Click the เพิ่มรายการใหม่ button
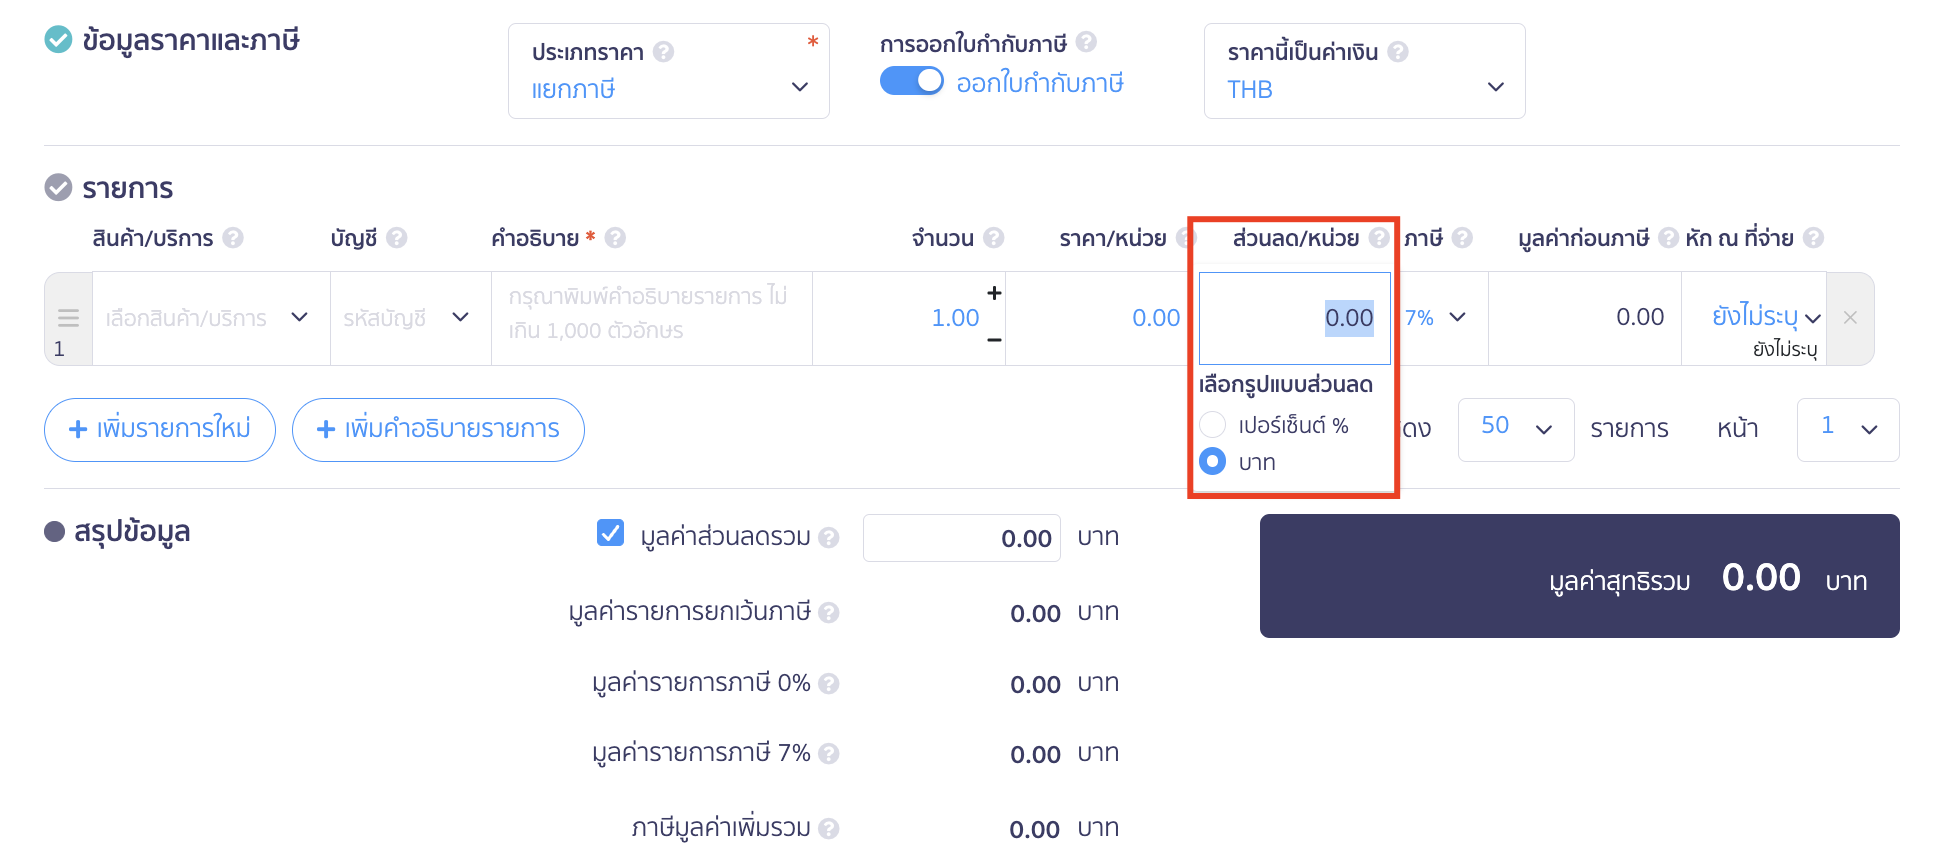This screenshot has width=1934, height=862. 160,430
